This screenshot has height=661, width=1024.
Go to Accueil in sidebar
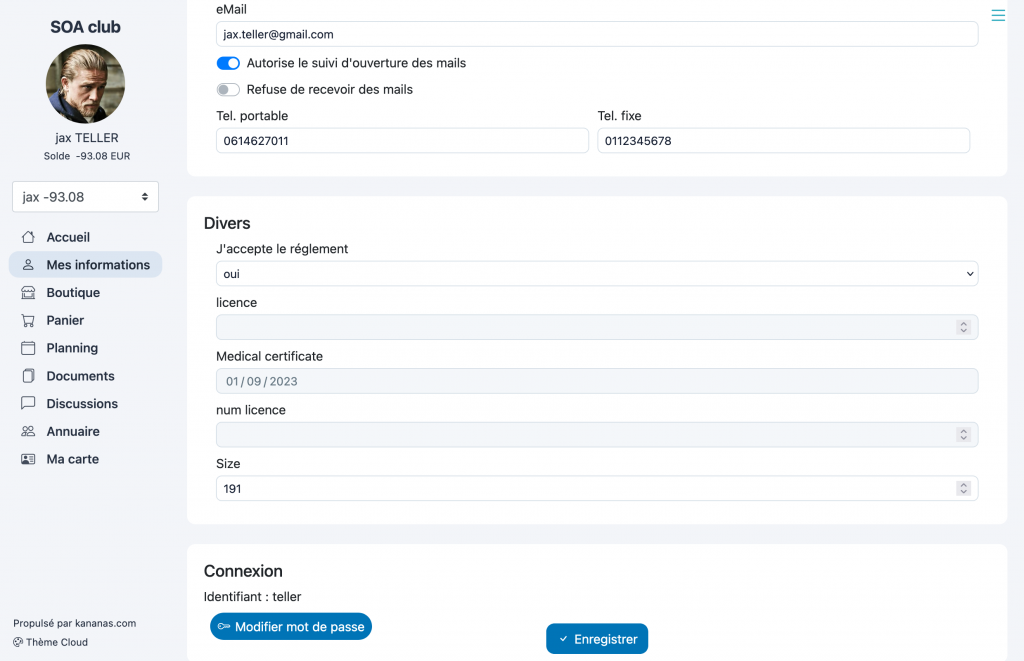point(86,237)
